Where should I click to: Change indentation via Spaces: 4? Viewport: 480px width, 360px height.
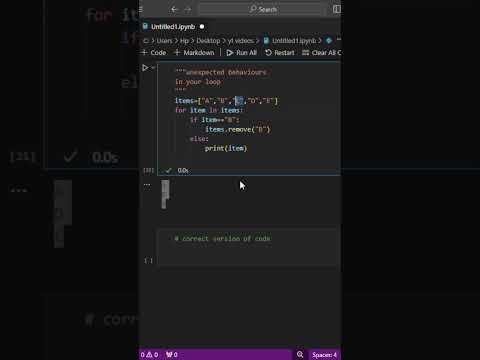(x=324, y=355)
